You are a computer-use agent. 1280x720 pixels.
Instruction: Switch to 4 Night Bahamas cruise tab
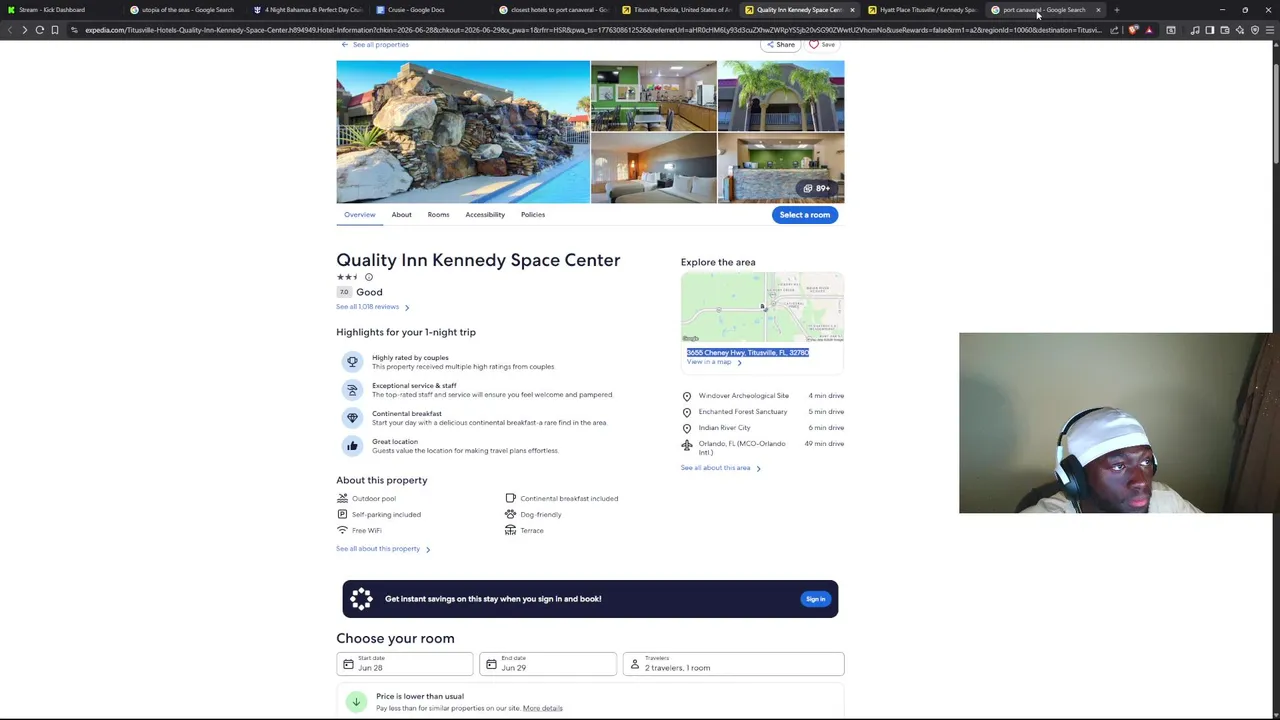pyautogui.click(x=306, y=10)
